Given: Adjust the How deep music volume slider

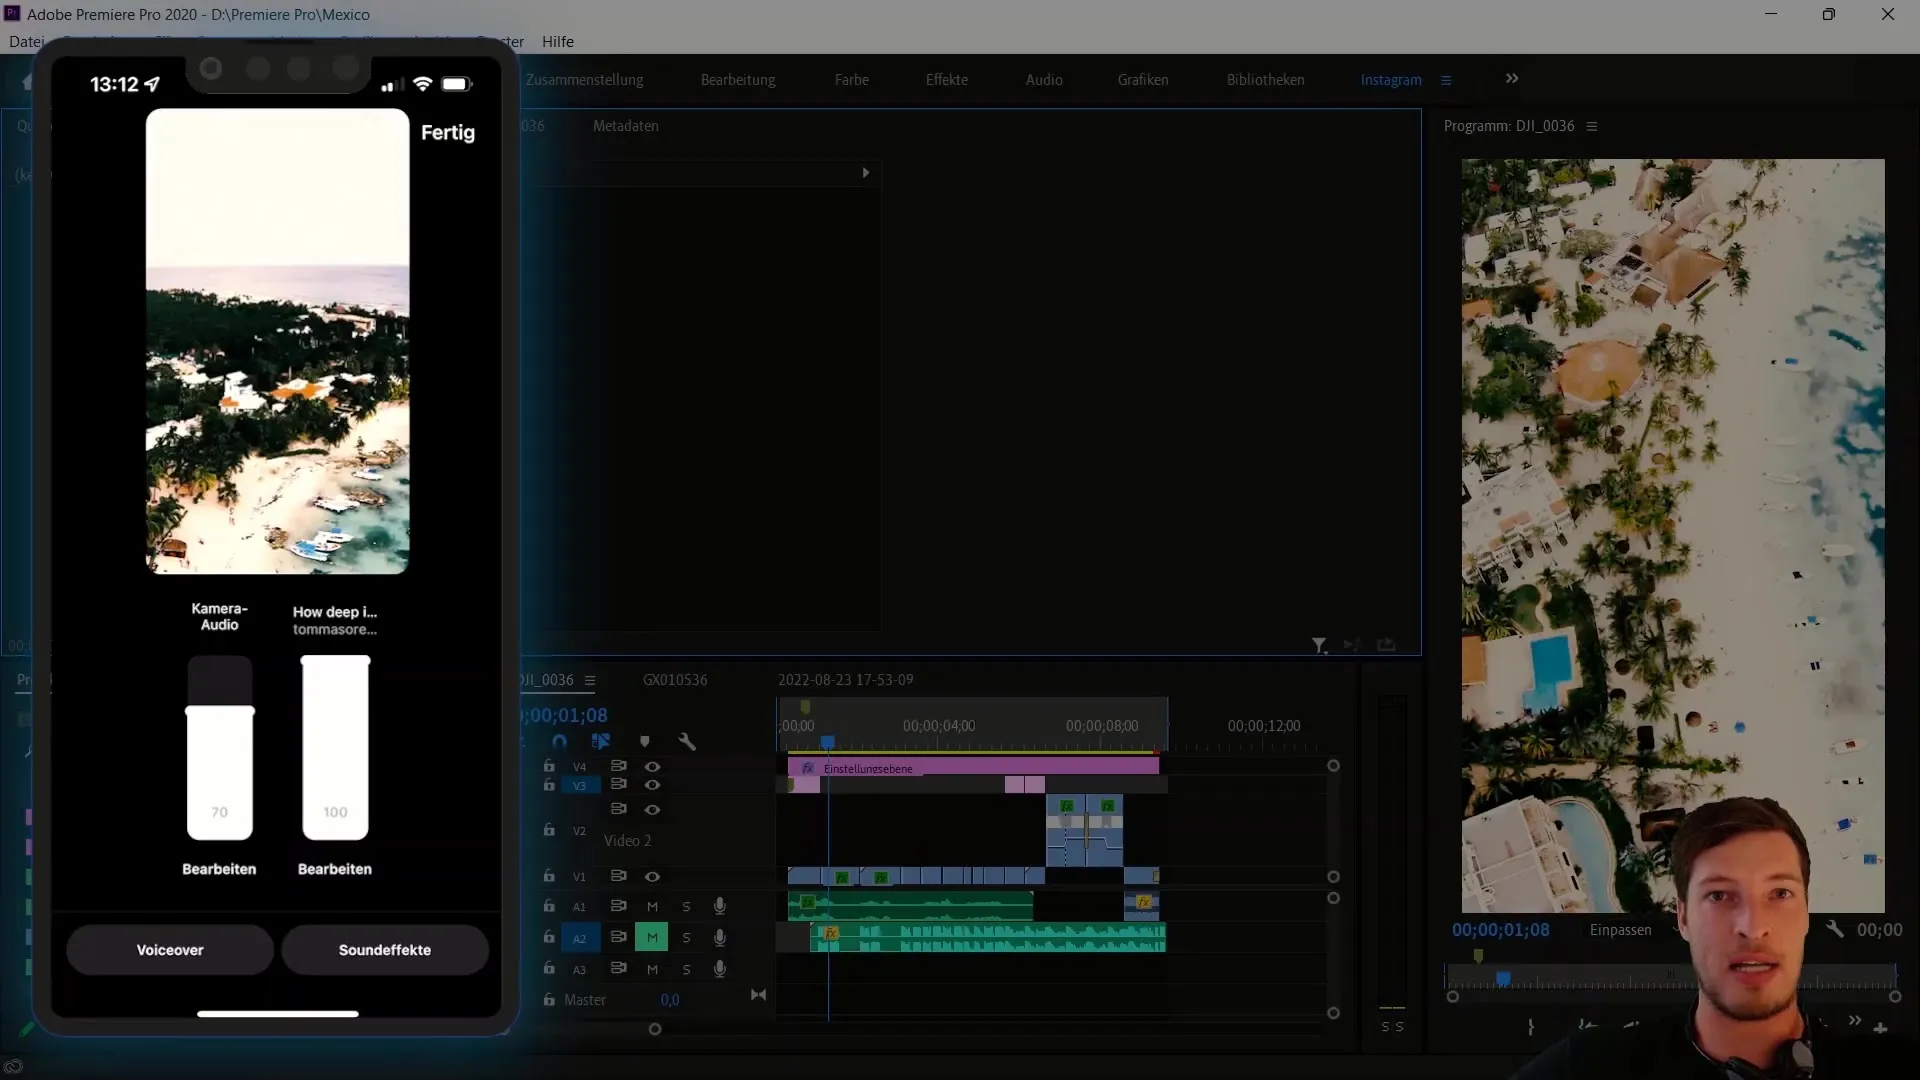Looking at the screenshot, I should coord(336,748).
